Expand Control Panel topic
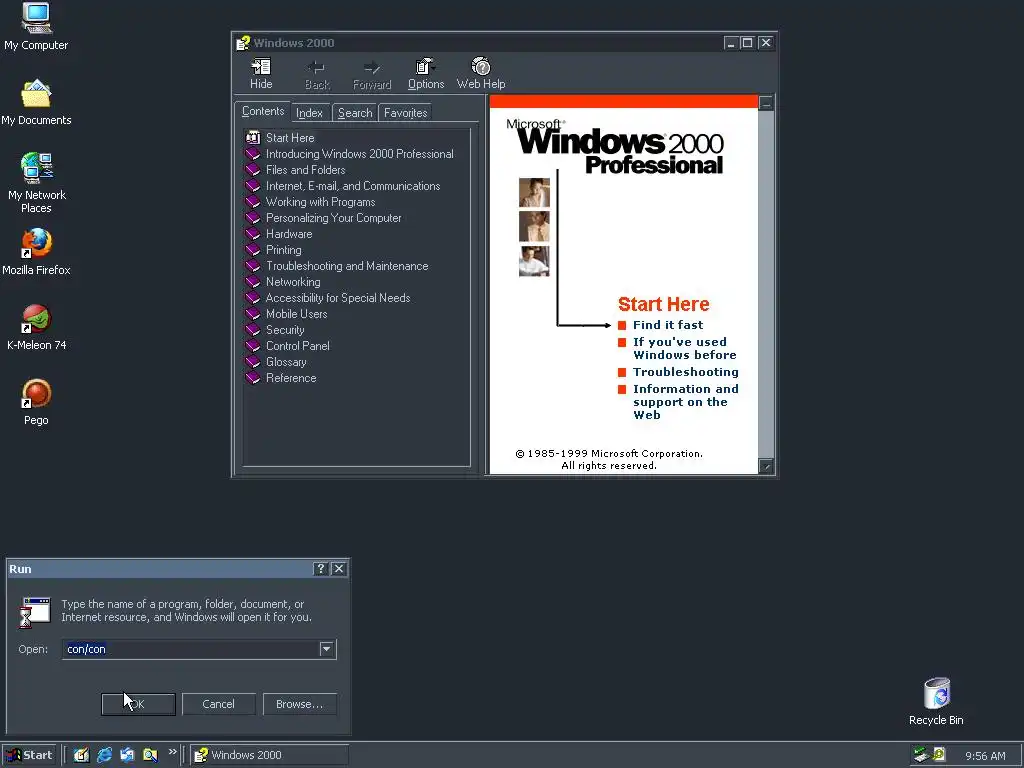The height and width of the screenshot is (768, 1024). click(x=297, y=346)
